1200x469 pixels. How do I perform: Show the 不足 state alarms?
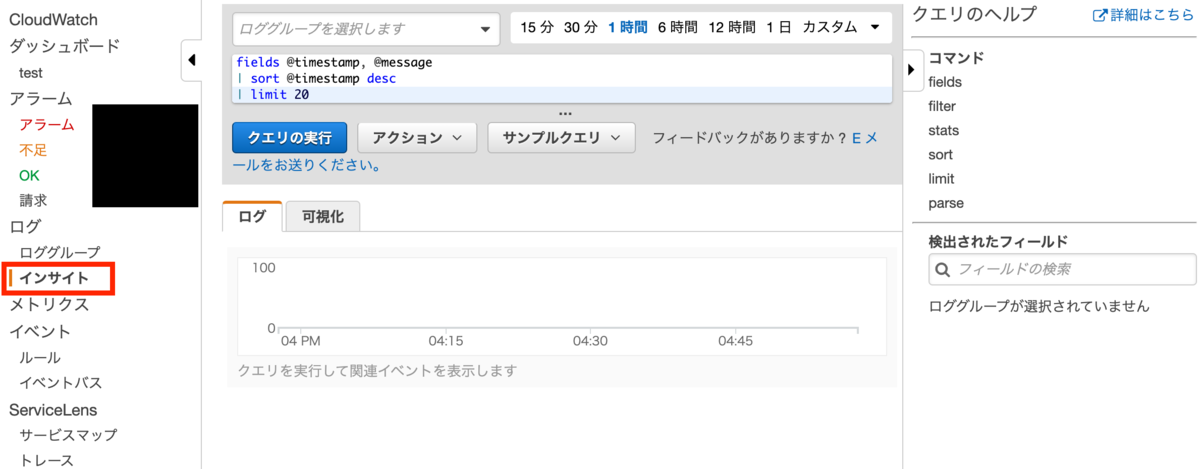pyautogui.click(x=33, y=150)
